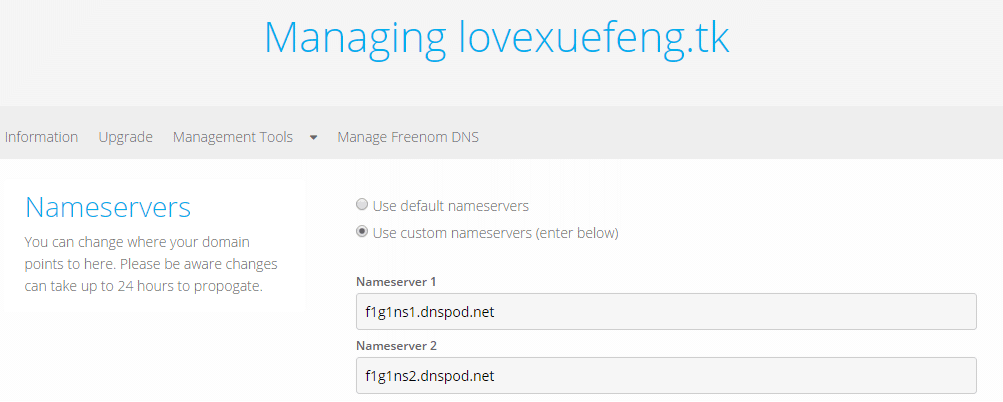Click the 'can take up to 24 hours' line
1003x402 pixels.
click(144, 286)
